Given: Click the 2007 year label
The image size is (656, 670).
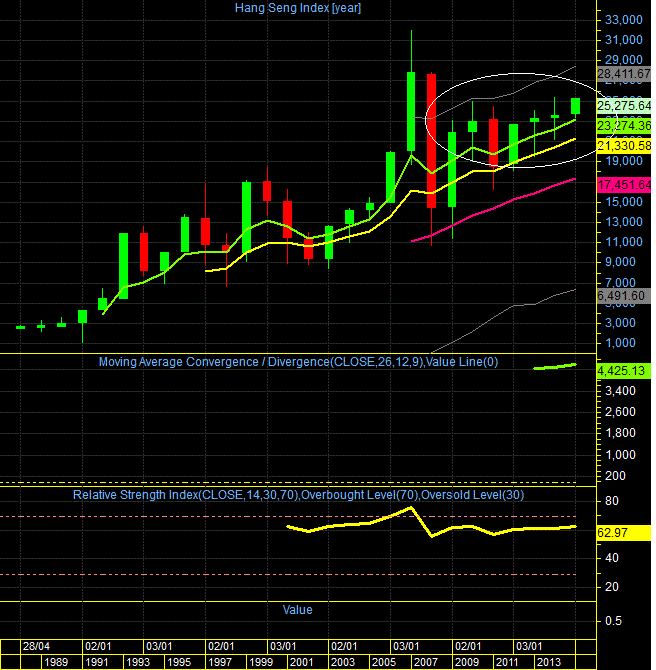Looking at the screenshot, I should tap(426, 662).
